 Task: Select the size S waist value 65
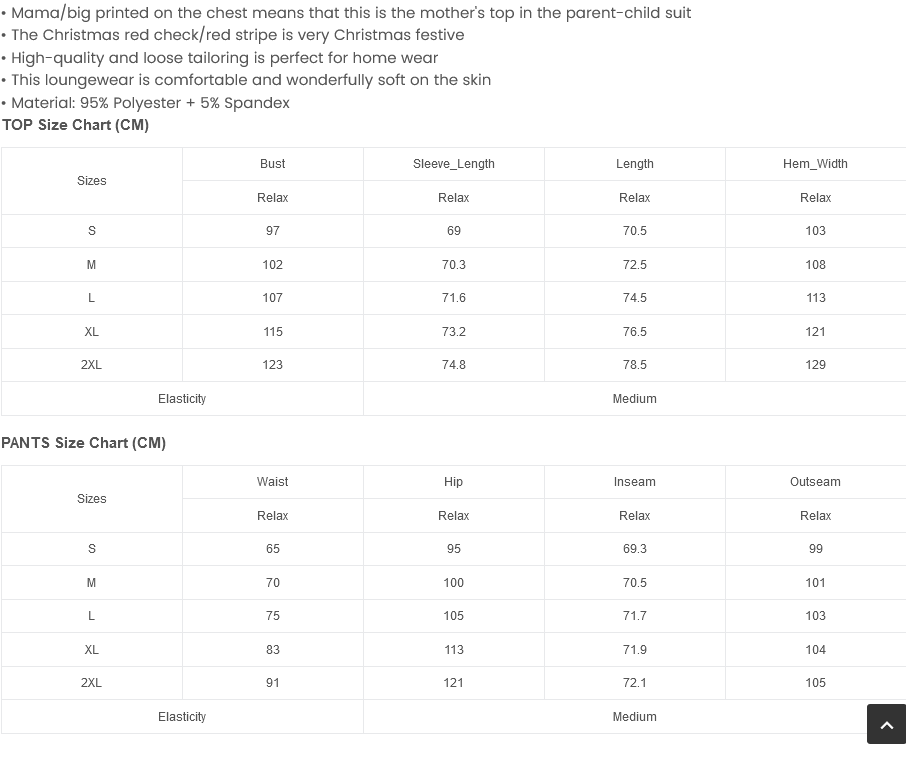click(272, 549)
